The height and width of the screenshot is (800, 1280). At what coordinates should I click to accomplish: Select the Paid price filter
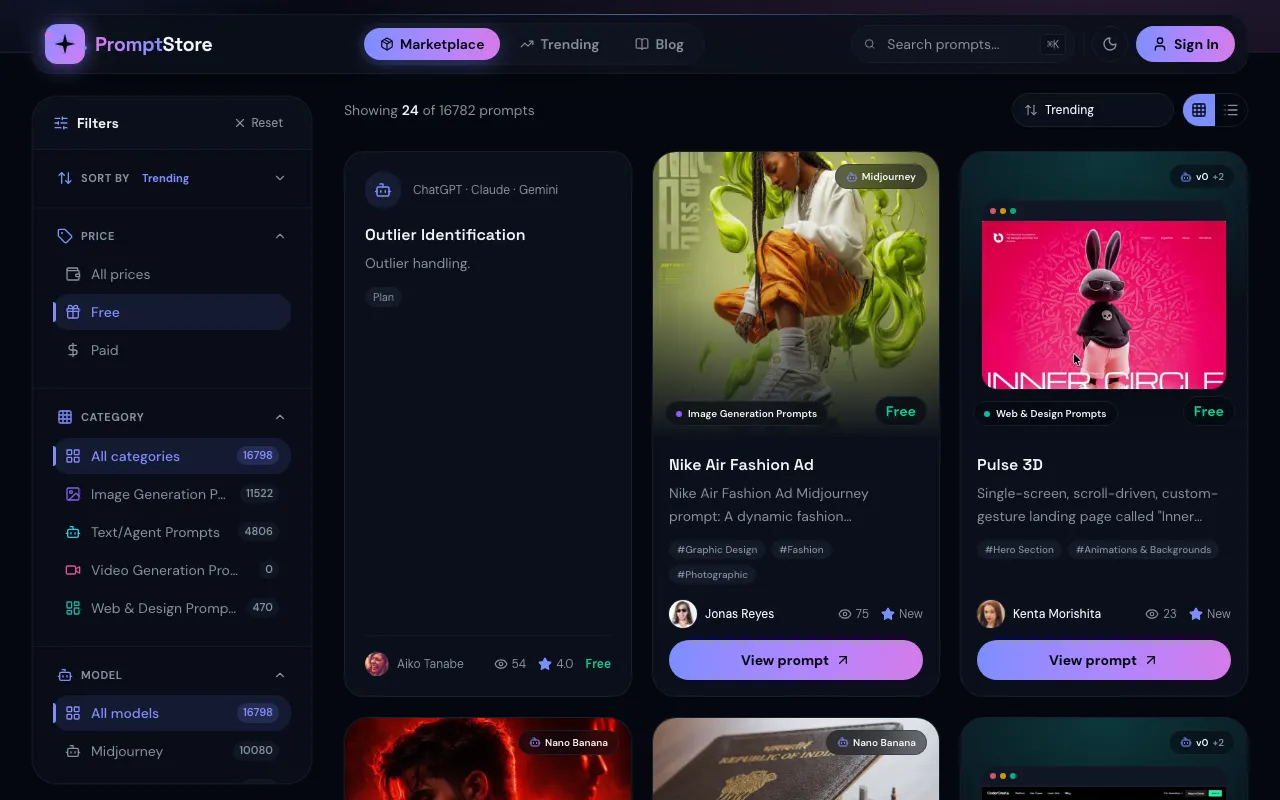click(x=172, y=350)
